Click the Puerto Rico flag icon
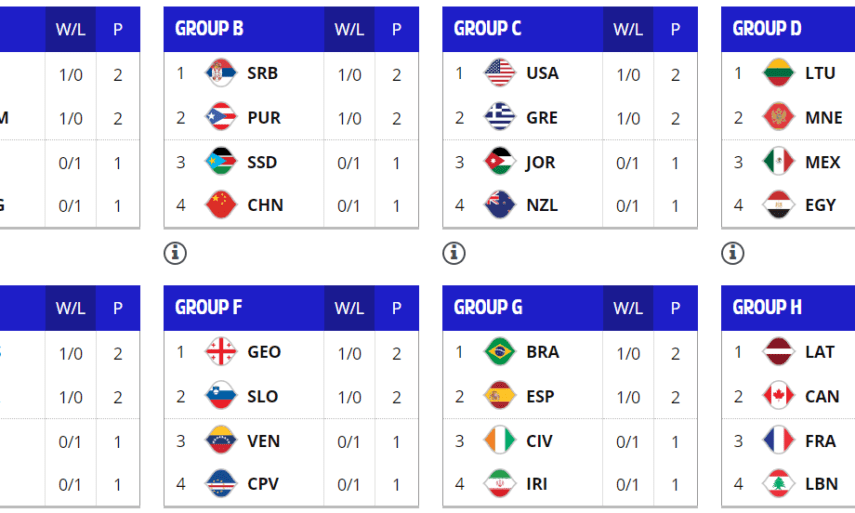 point(220,117)
